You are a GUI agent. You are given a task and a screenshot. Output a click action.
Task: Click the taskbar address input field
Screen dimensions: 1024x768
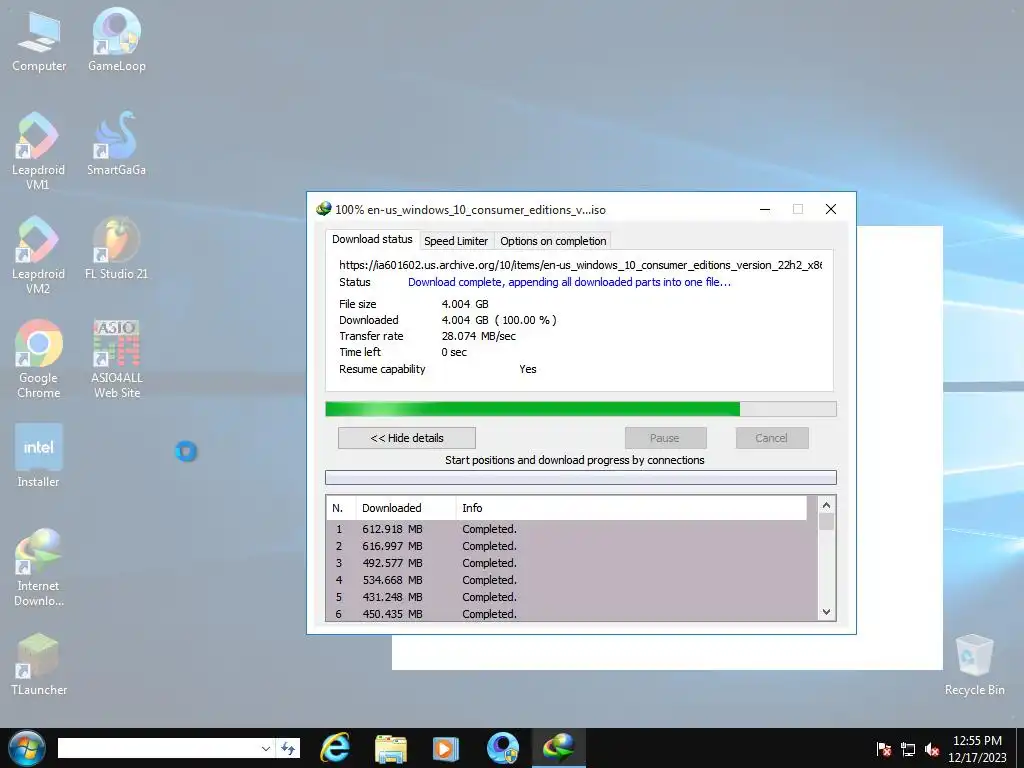pos(159,748)
